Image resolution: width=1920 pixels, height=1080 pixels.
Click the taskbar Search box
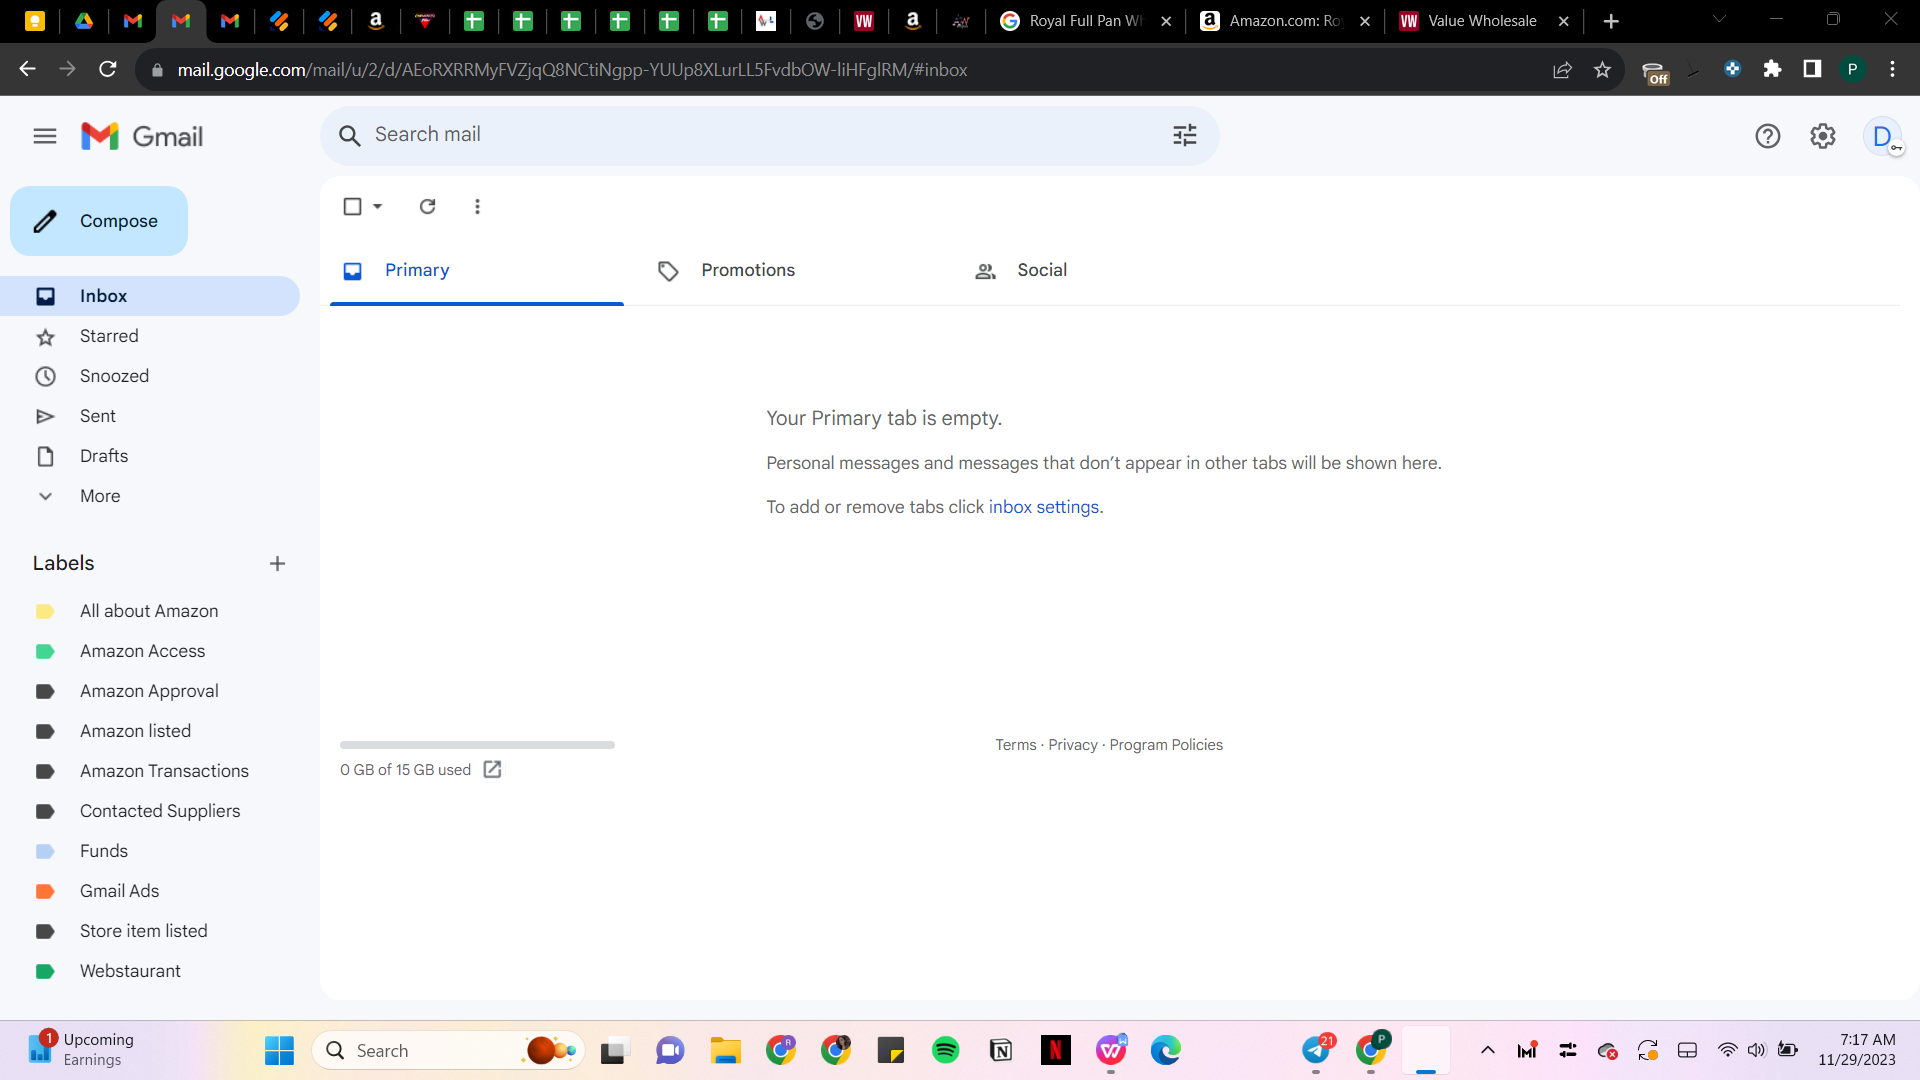click(449, 1051)
